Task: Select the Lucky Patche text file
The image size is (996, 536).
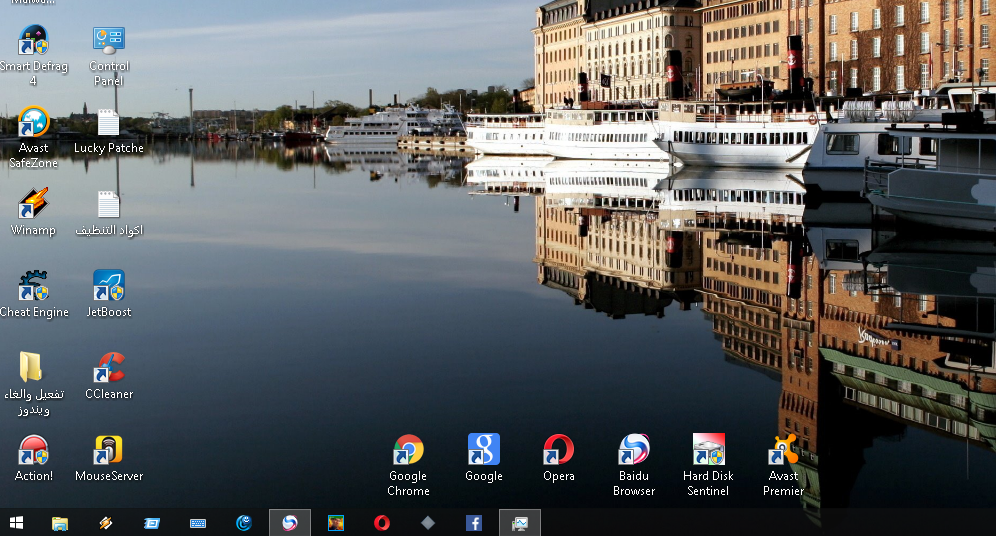Action: pos(109,123)
